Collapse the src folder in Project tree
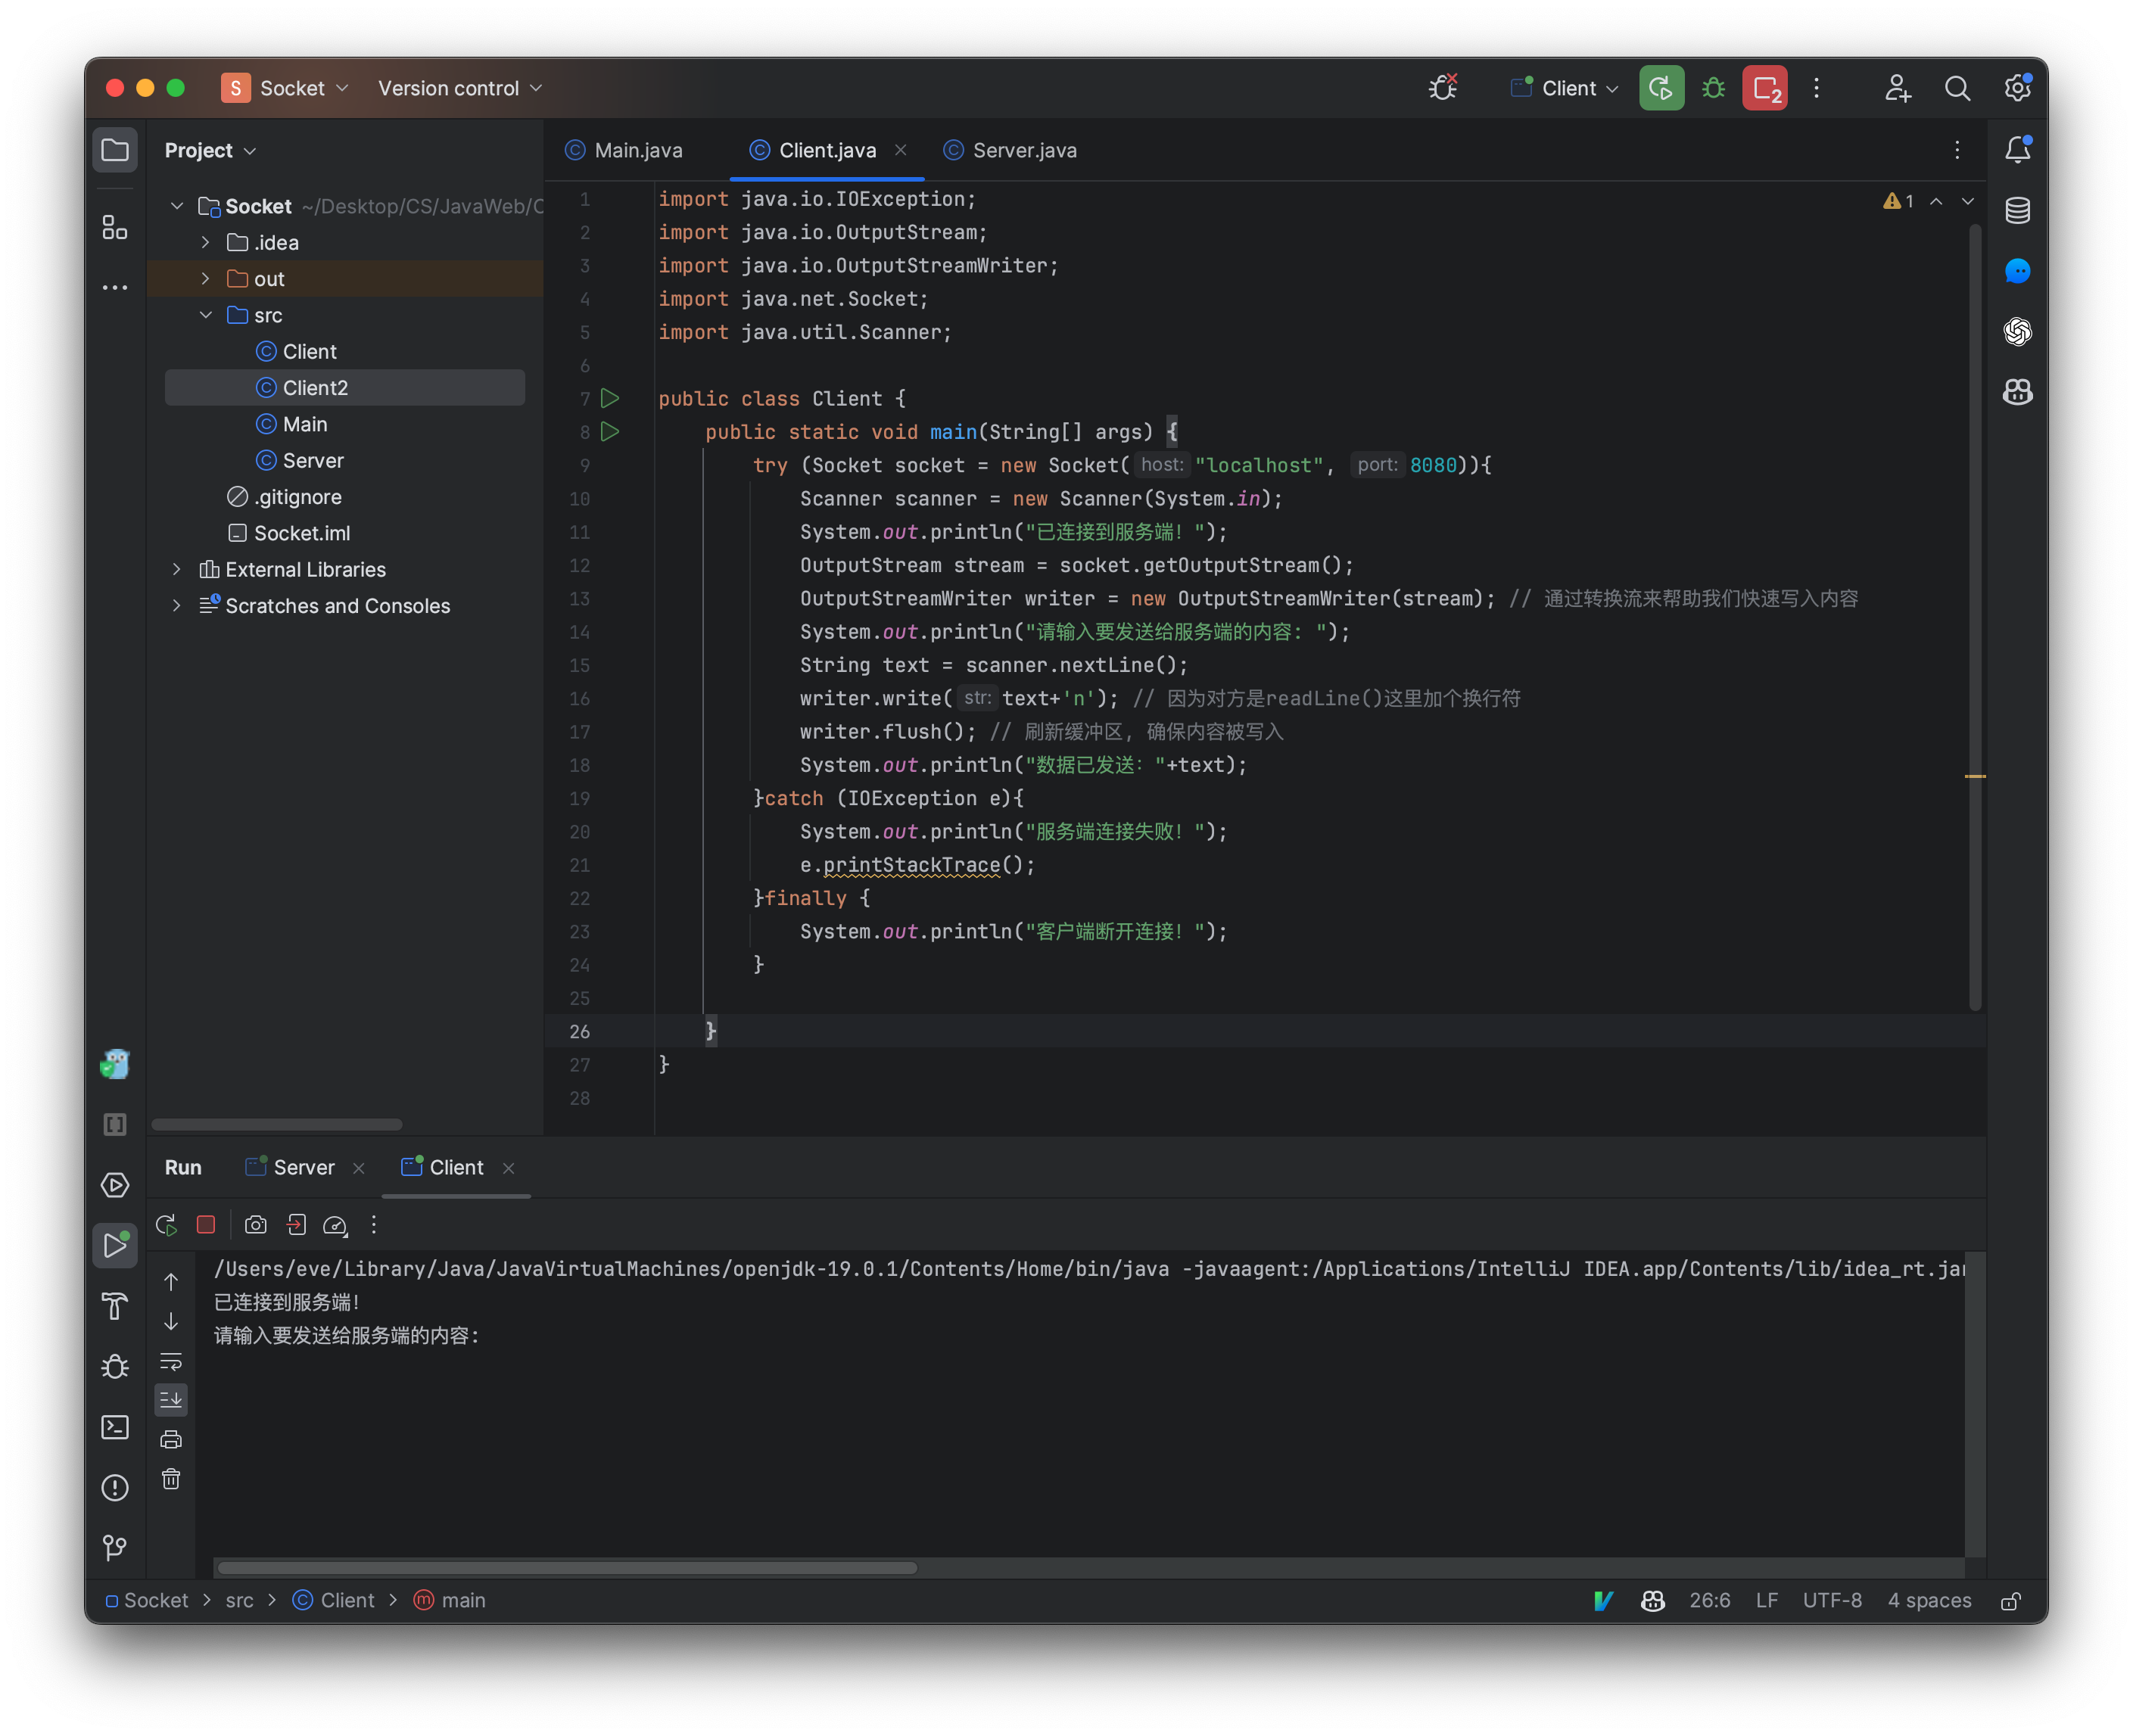This screenshot has height=1736, width=2133. pos(206,315)
